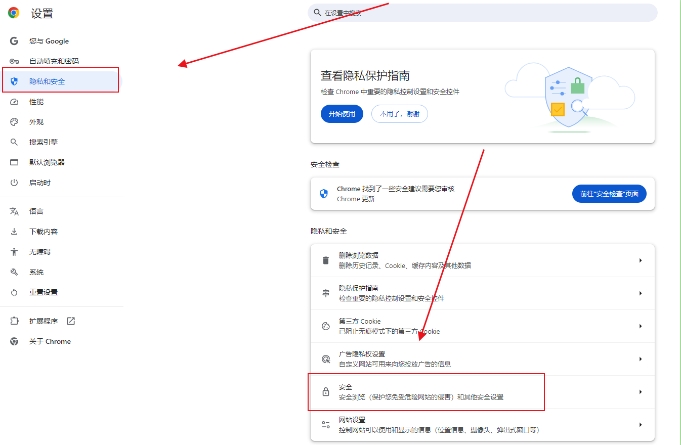Click the 隐私保护指南 row icon

(x=326, y=293)
